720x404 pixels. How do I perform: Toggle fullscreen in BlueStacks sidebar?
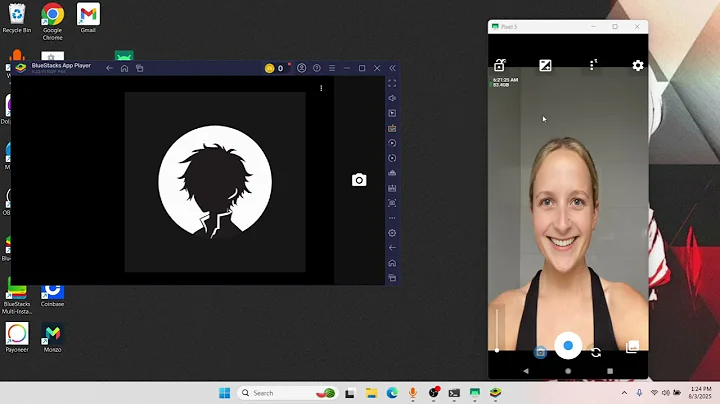(392, 83)
